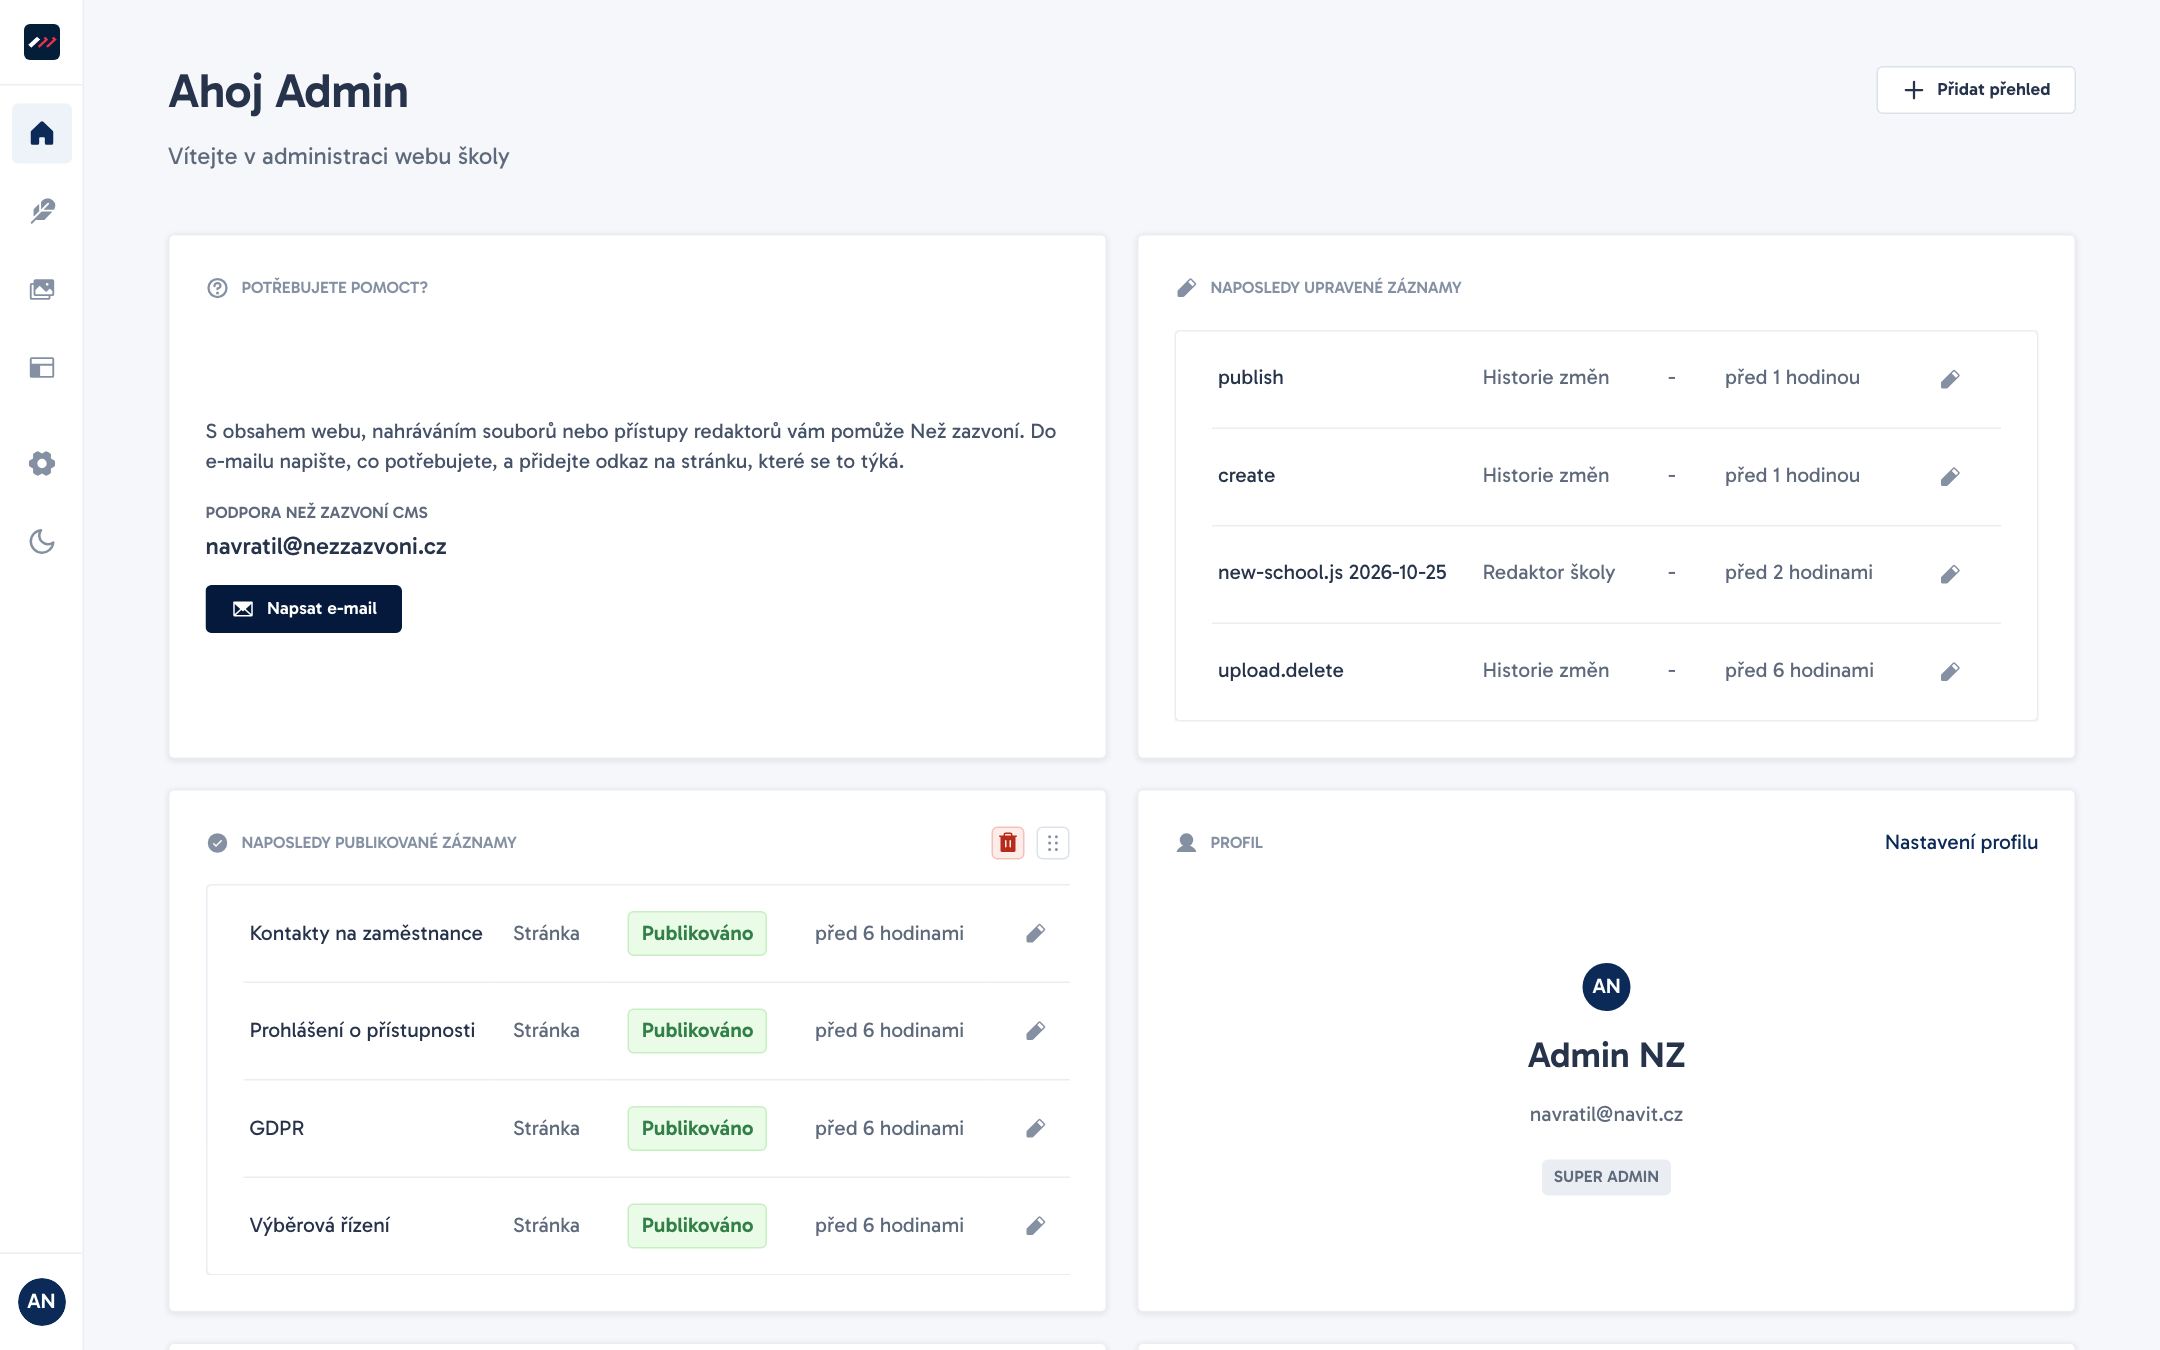This screenshot has width=2160, height=1350.
Task: Click the Přidat přehled button
Action: click(1976, 90)
